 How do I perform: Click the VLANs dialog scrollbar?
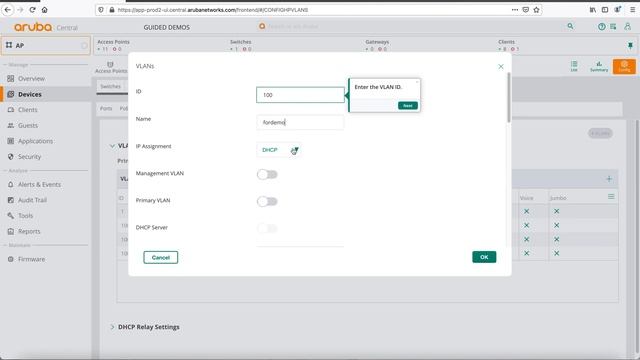[509, 98]
